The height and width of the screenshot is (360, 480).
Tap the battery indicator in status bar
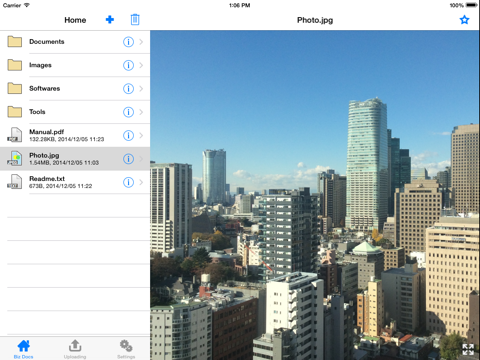pos(472,5)
